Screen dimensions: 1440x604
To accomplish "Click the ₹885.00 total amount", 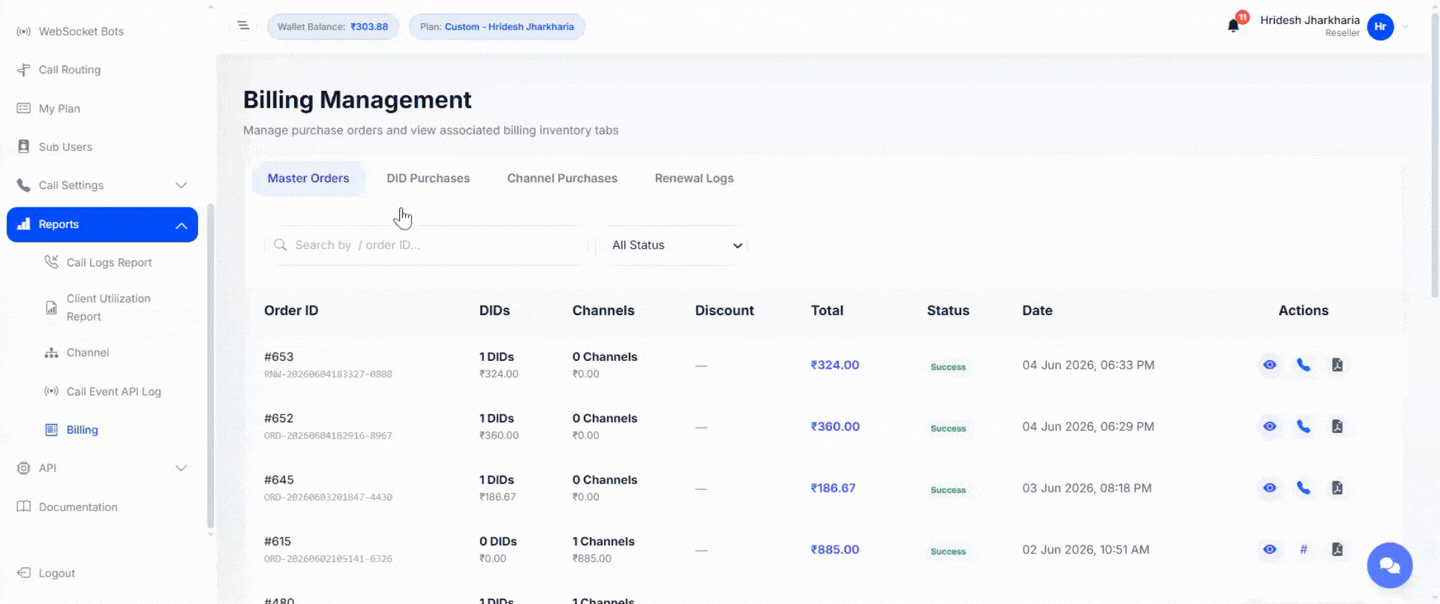I will point(835,549).
